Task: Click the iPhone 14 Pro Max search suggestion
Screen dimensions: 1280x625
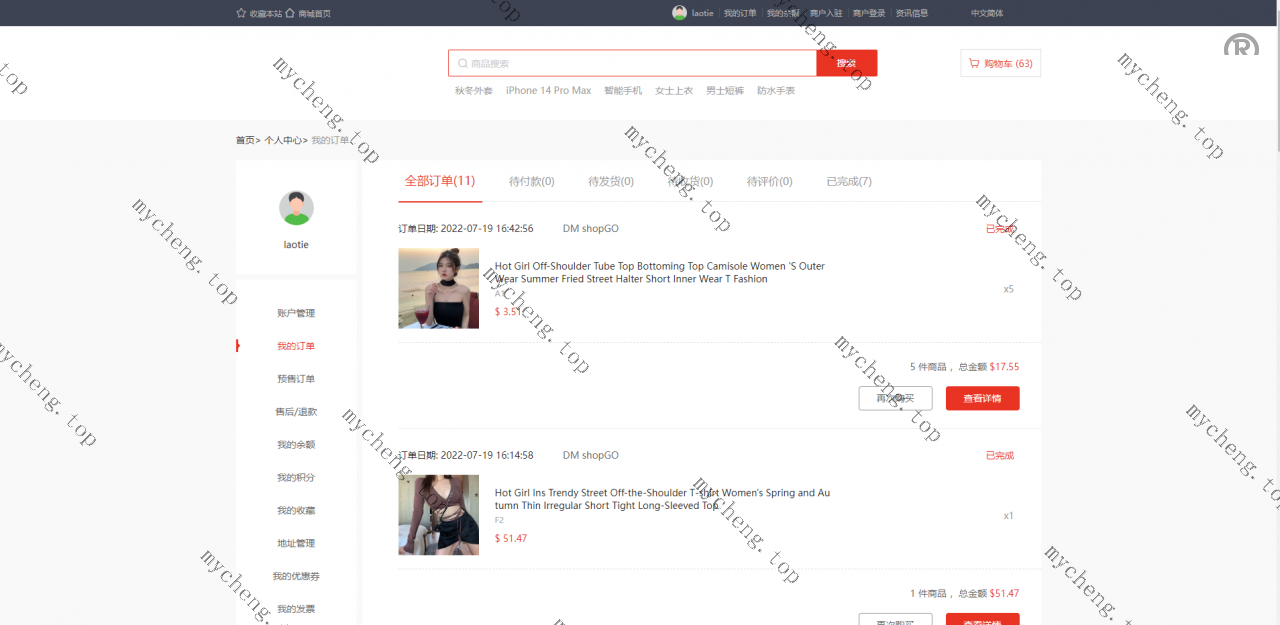Action: tap(548, 91)
